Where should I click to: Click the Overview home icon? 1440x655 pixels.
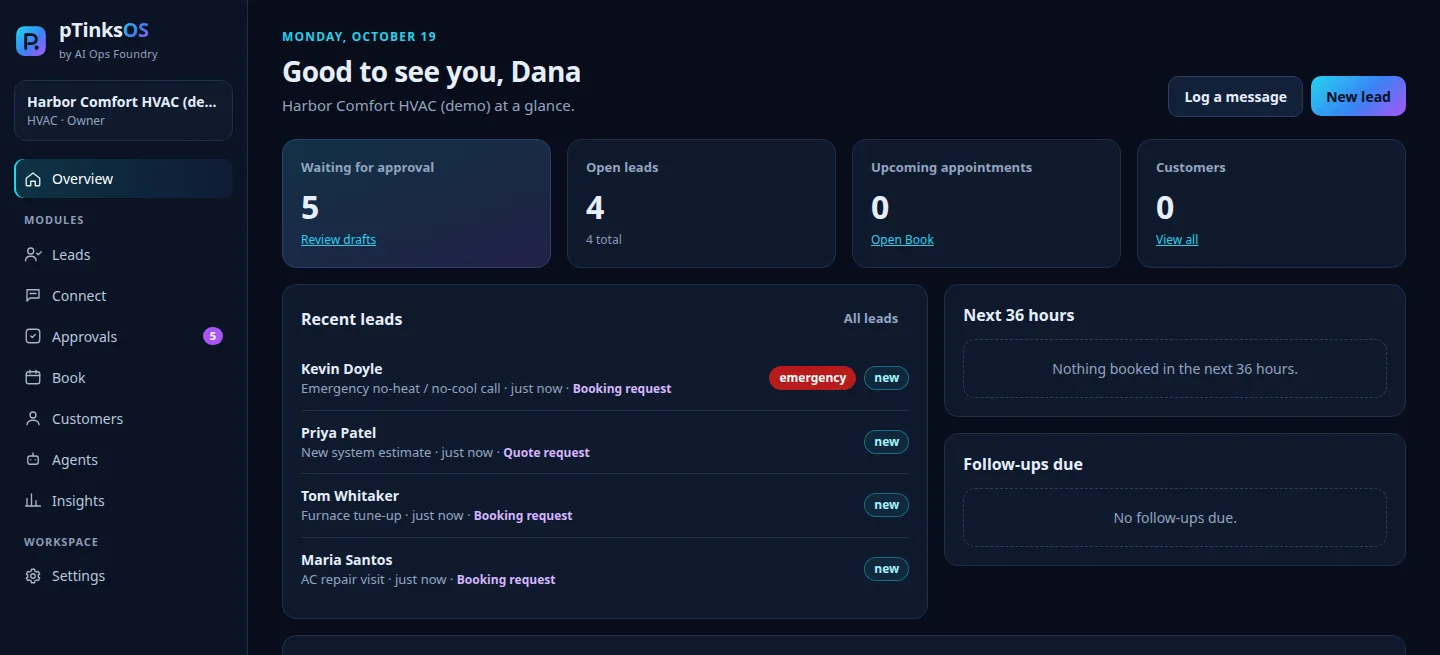(x=33, y=179)
